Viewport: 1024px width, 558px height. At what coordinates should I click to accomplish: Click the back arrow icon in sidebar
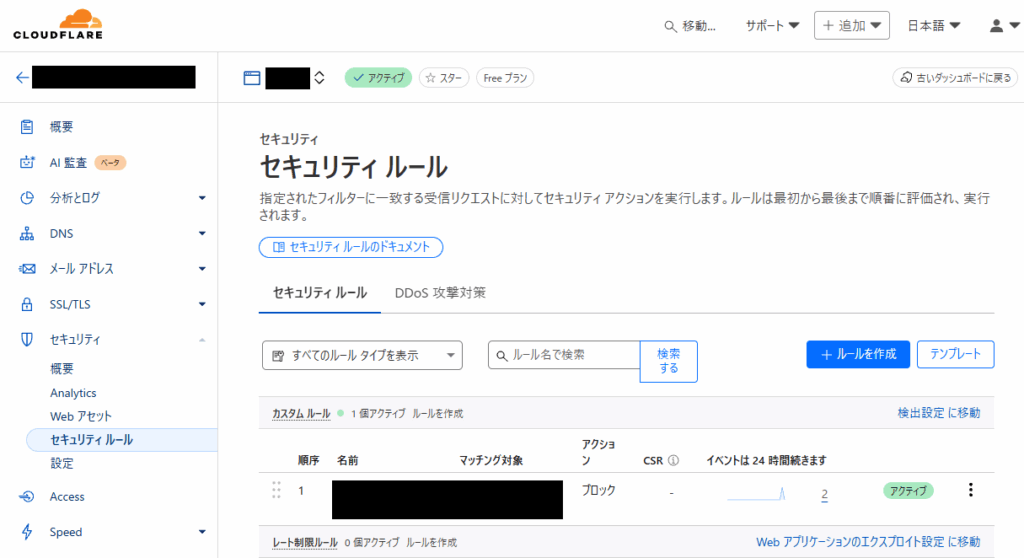point(22,78)
